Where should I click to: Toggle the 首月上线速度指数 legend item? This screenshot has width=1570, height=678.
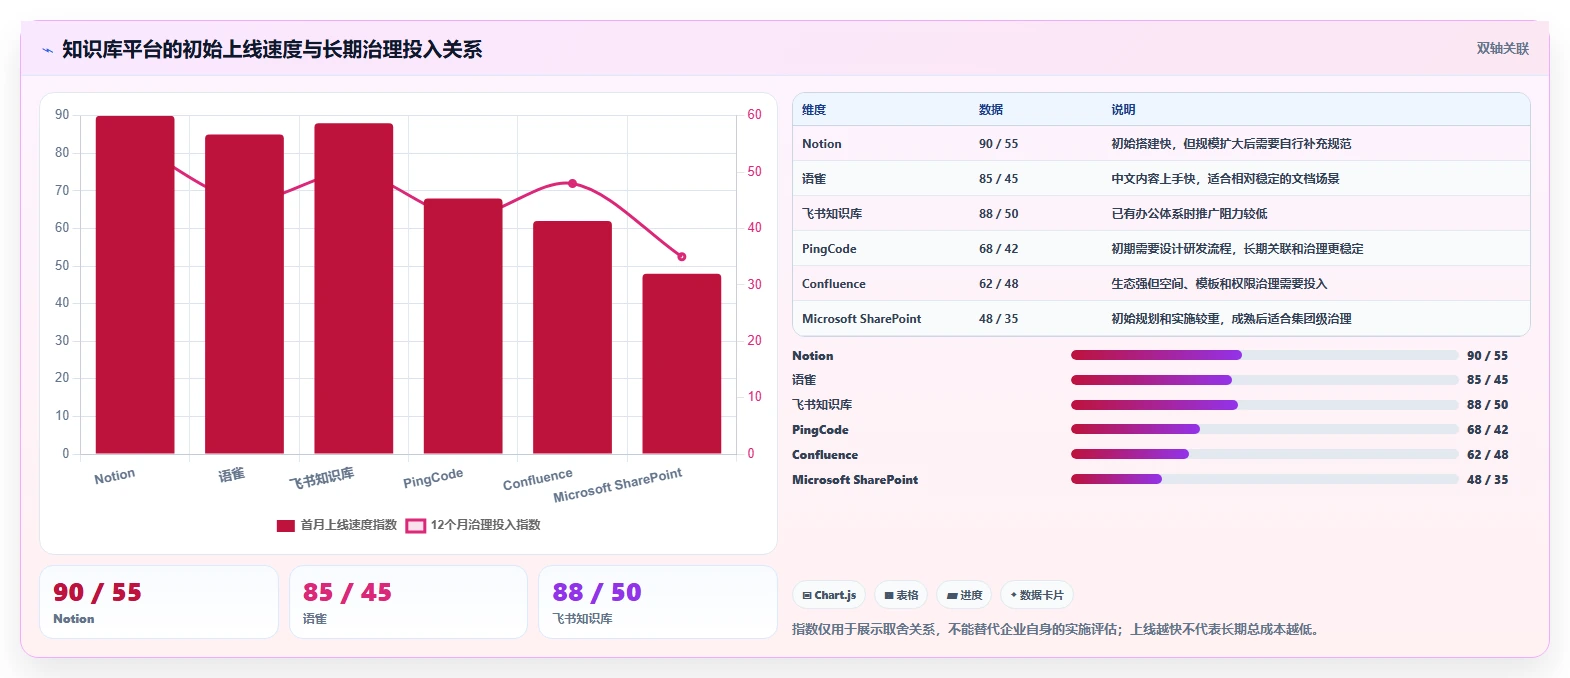click(x=337, y=525)
